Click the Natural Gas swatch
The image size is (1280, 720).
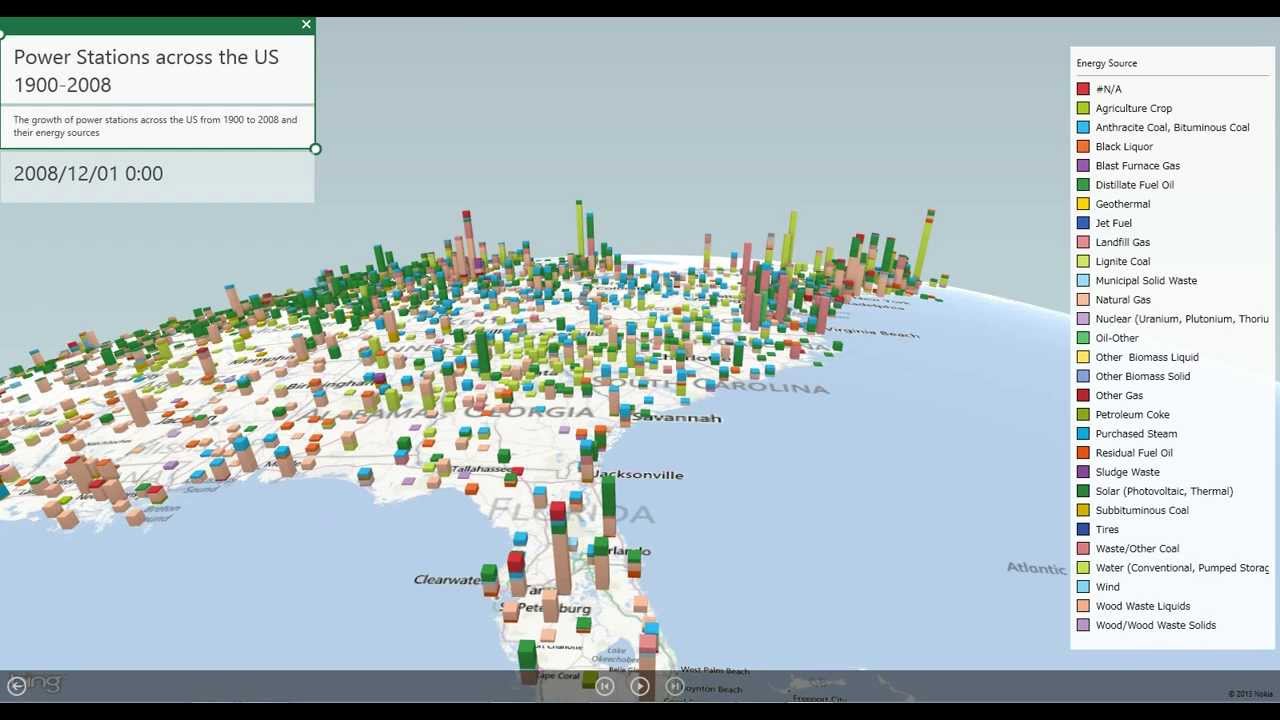1083,300
